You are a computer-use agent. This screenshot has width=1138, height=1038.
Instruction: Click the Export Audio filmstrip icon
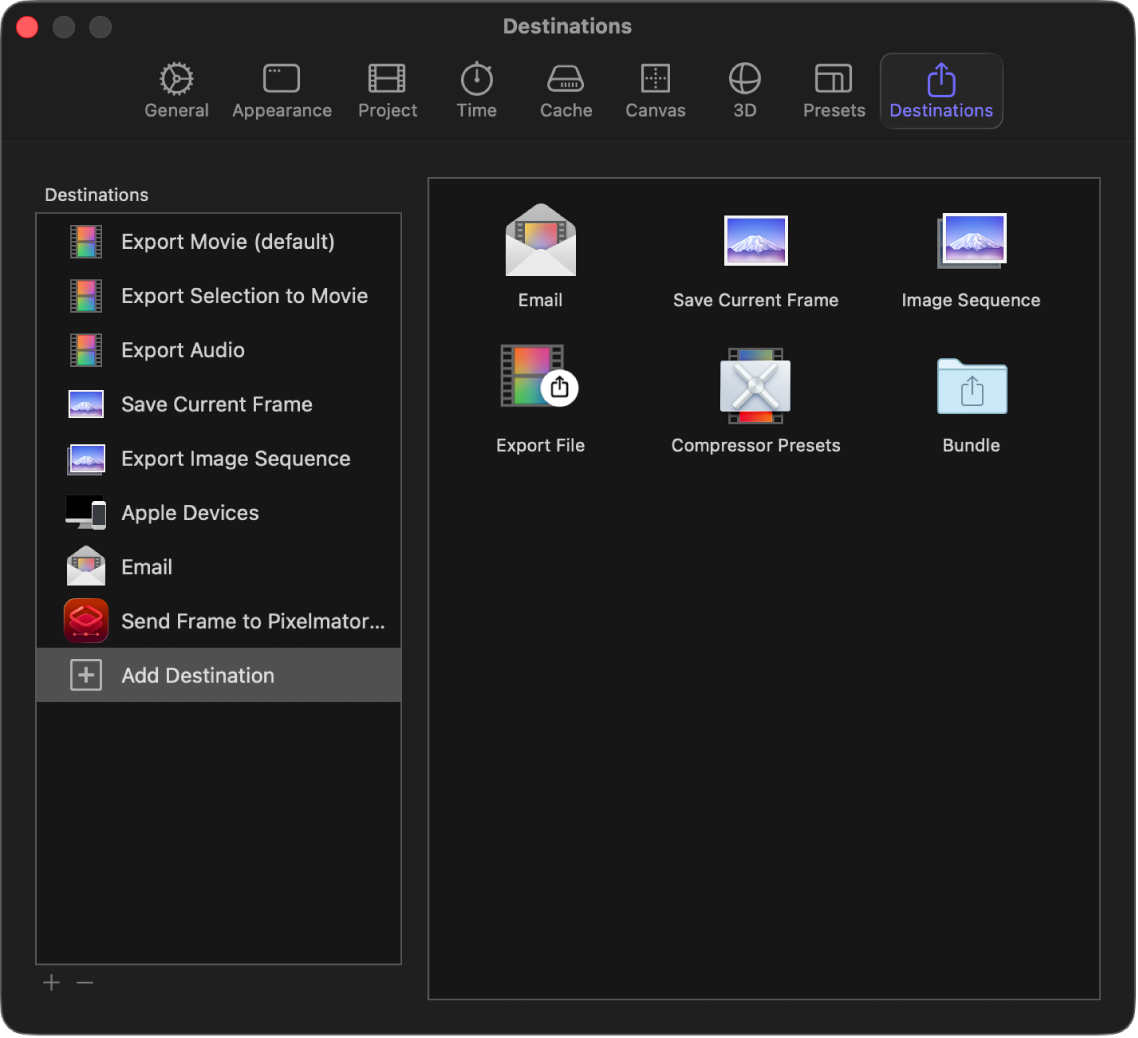[x=86, y=350]
